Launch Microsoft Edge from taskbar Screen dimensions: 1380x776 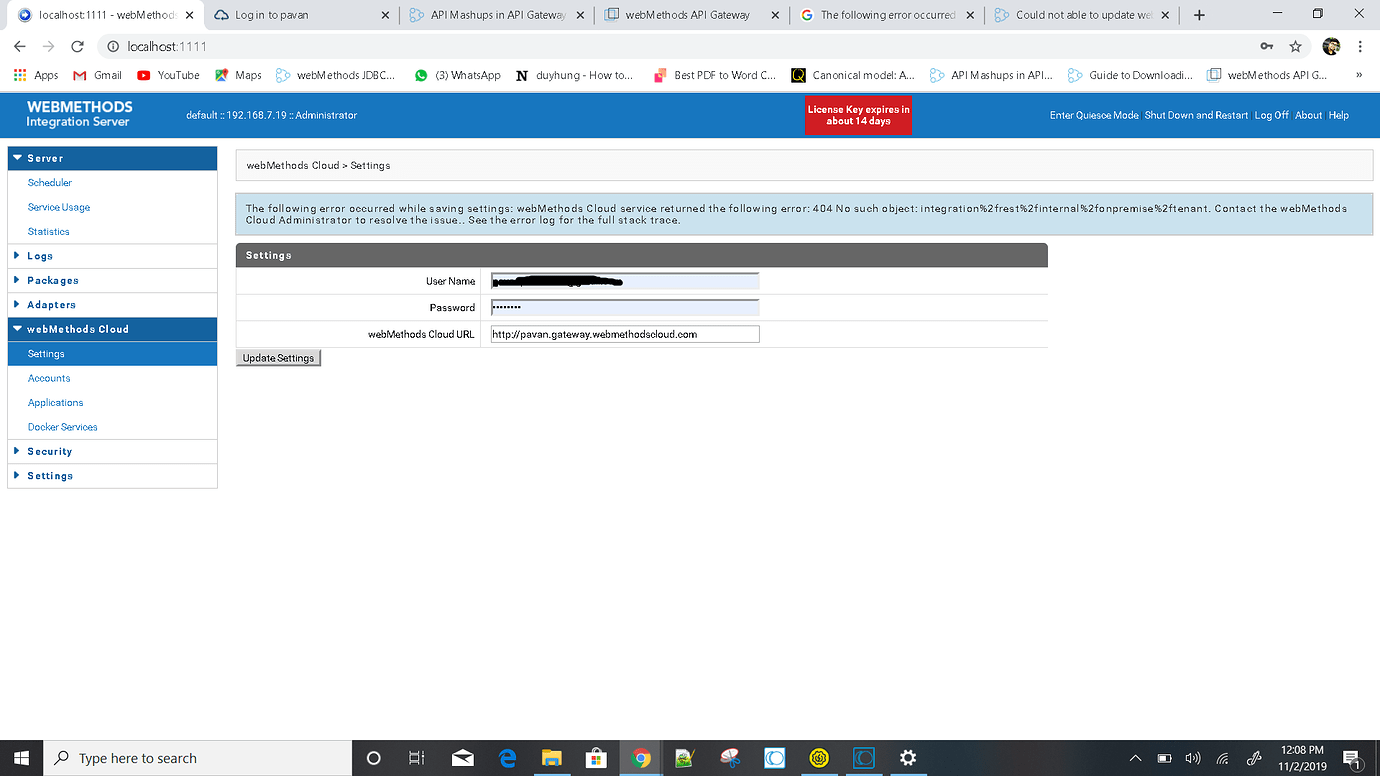(507, 758)
